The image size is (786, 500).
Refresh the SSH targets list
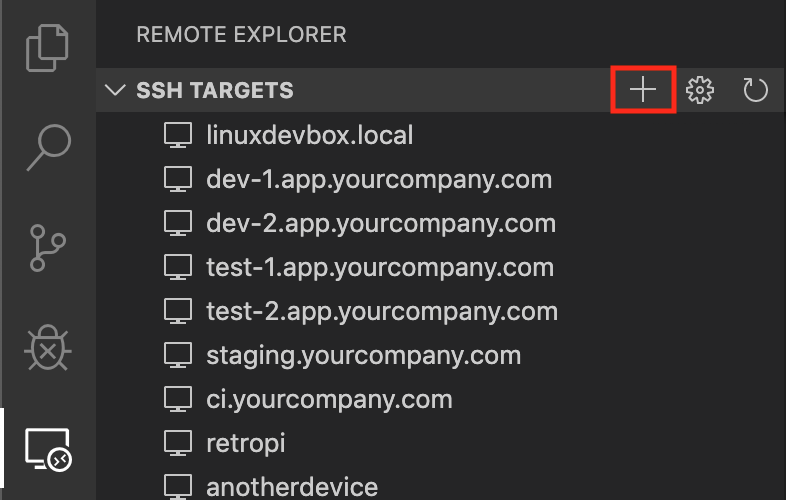755,90
